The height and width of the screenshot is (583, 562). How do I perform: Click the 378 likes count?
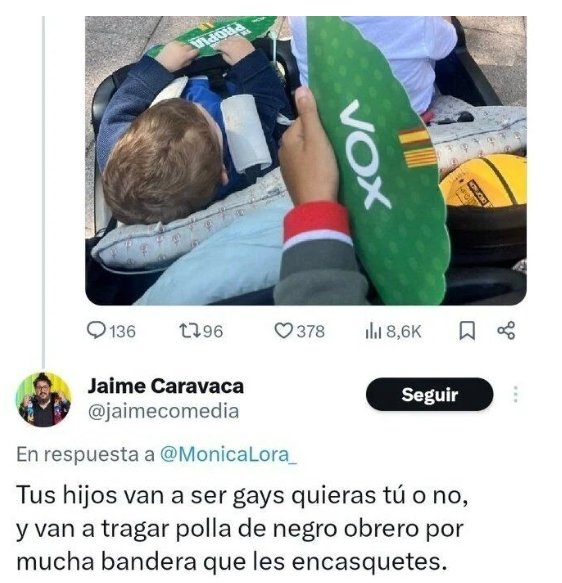[x=311, y=331]
